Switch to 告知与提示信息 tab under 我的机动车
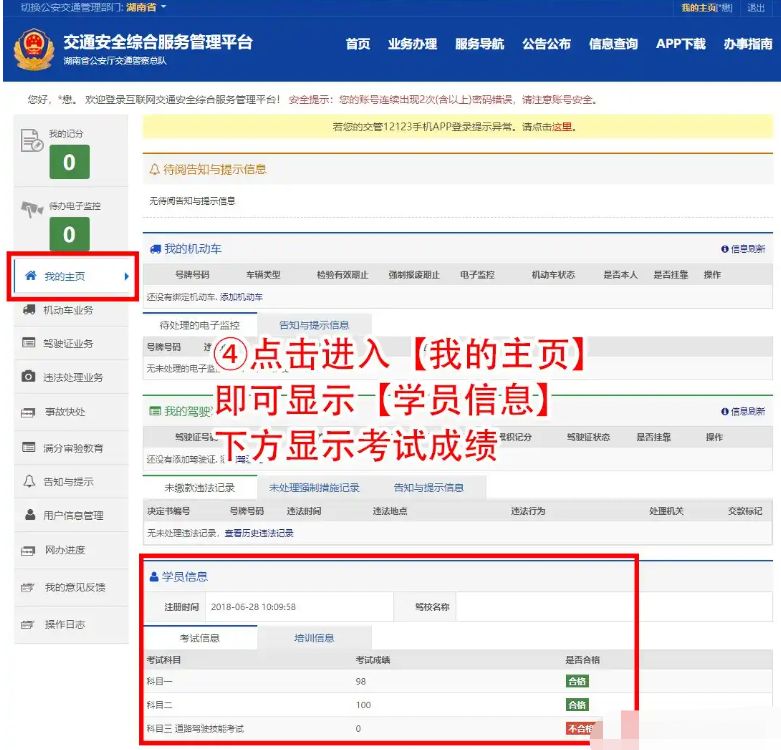 [x=314, y=325]
